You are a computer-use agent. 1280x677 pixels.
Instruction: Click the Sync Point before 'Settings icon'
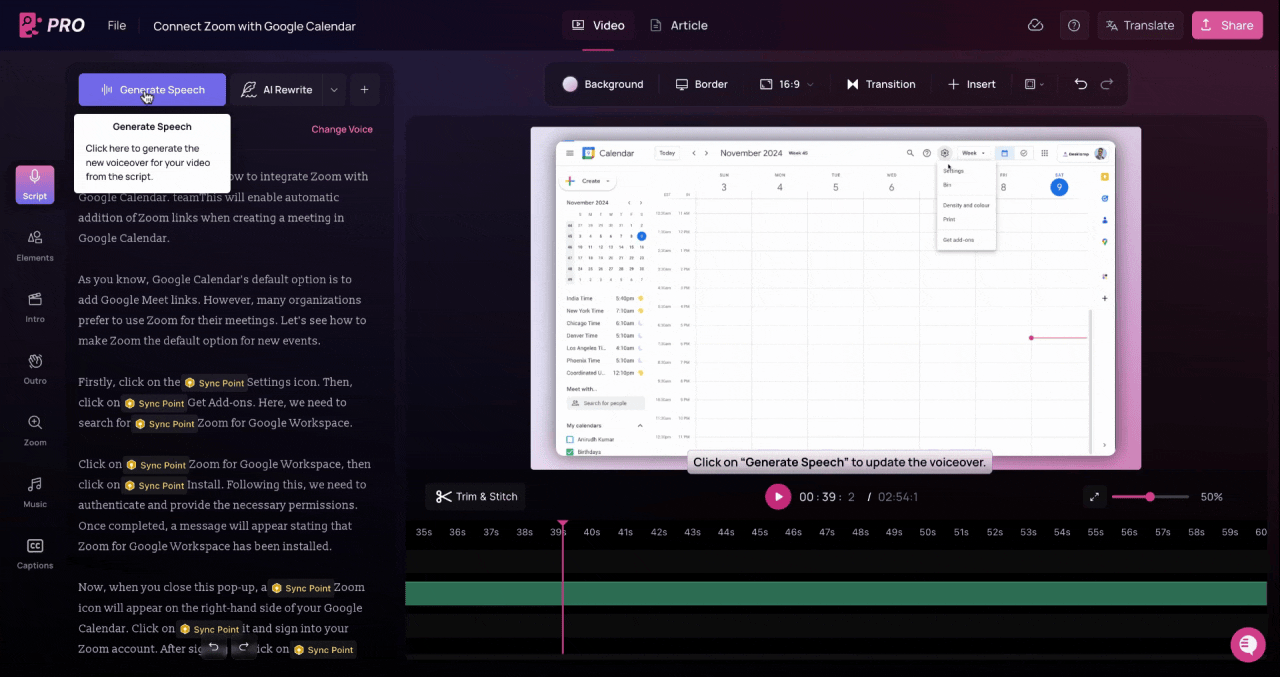[x=214, y=382]
